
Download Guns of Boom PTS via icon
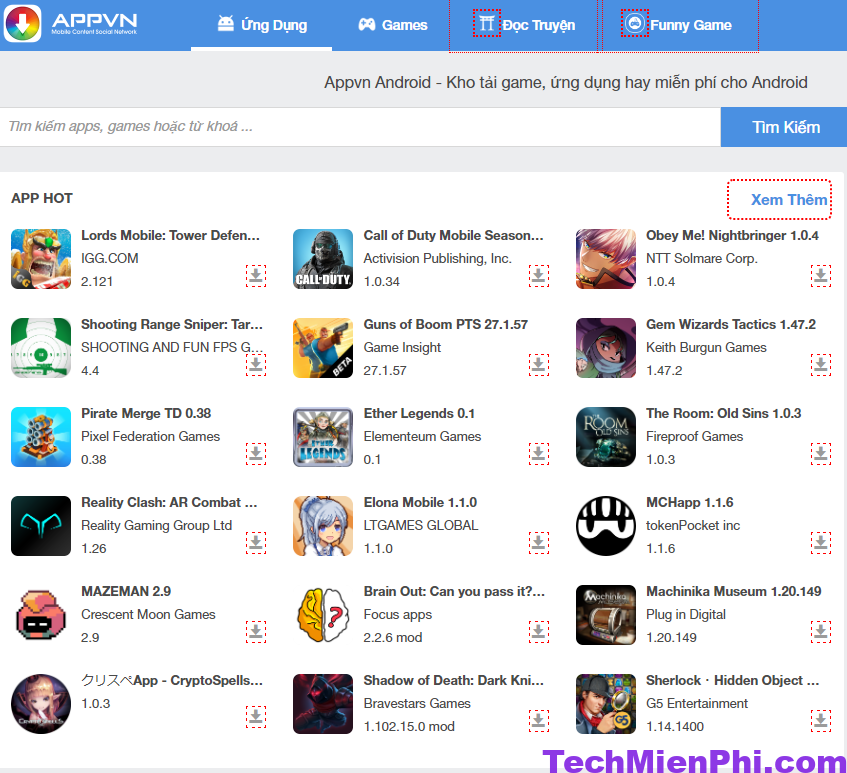[539, 365]
